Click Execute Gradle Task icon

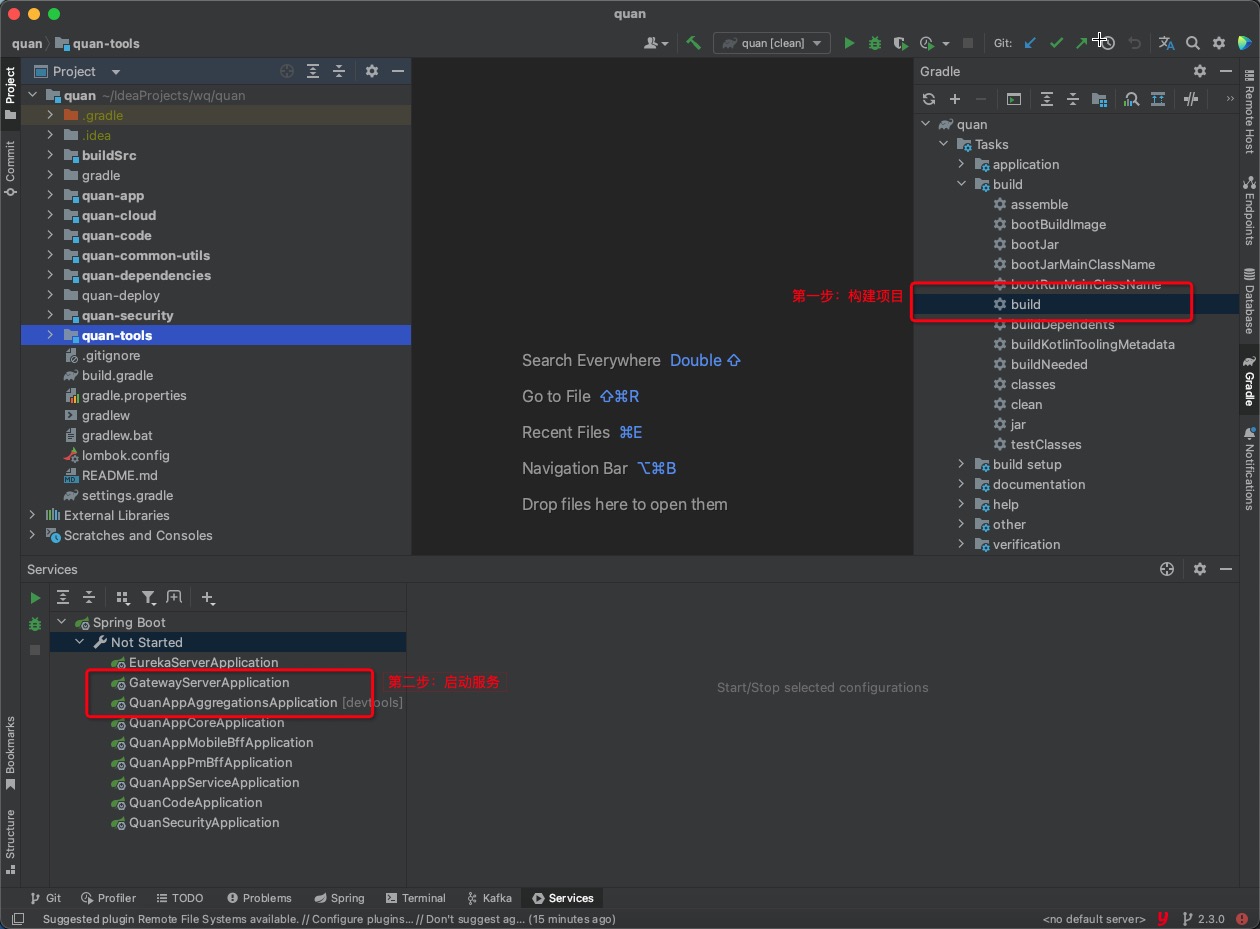(1014, 99)
